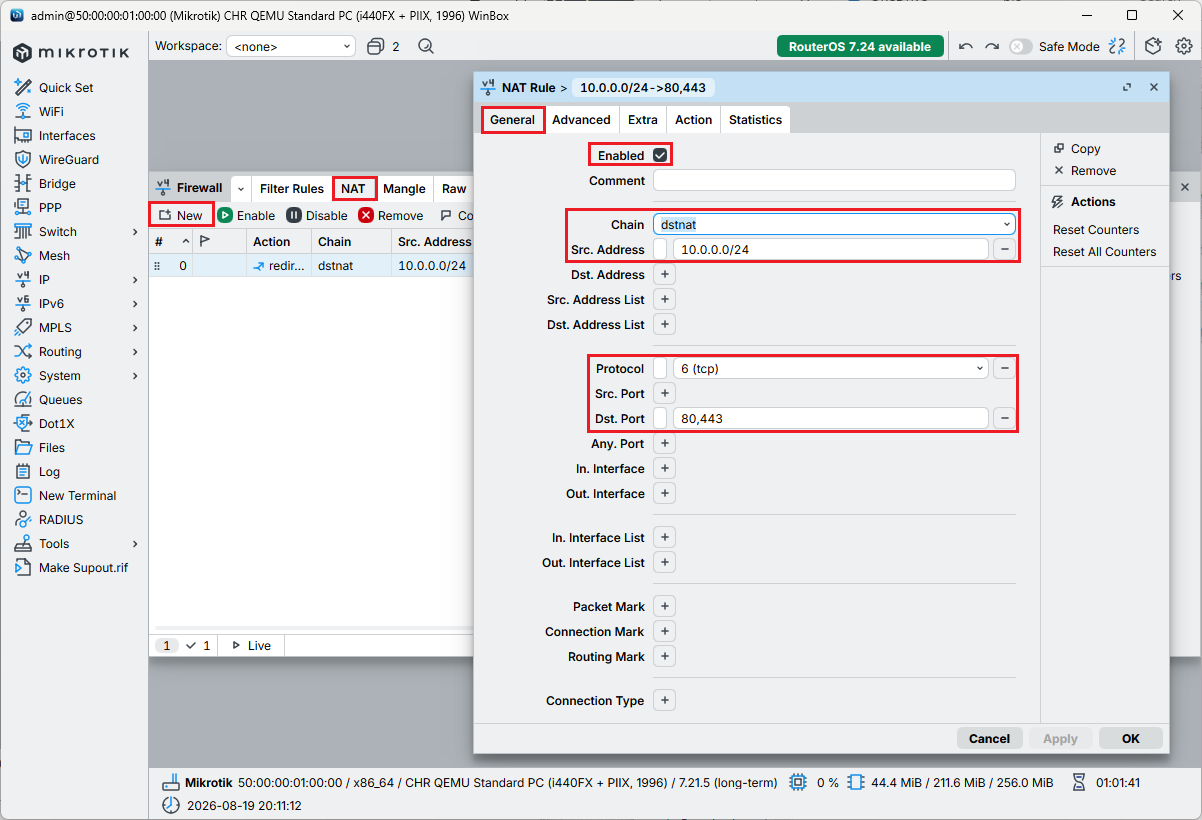Open the PPP section
This screenshot has height=820, width=1202.
coord(50,207)
